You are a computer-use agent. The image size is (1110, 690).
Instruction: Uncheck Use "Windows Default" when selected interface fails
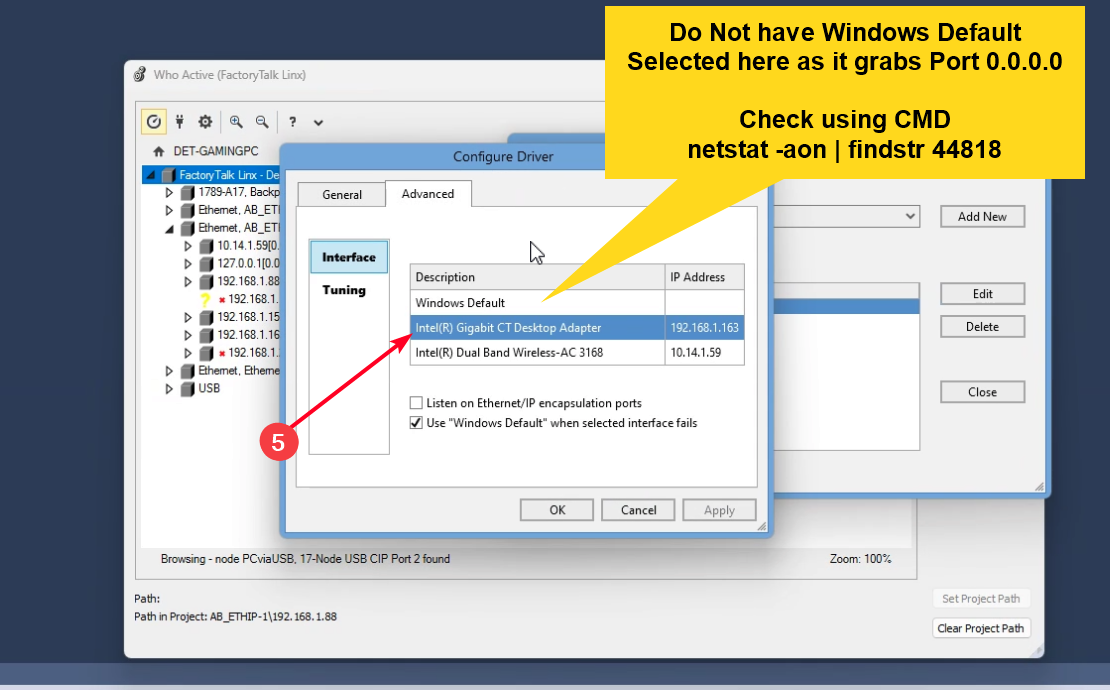click(416, 422)
